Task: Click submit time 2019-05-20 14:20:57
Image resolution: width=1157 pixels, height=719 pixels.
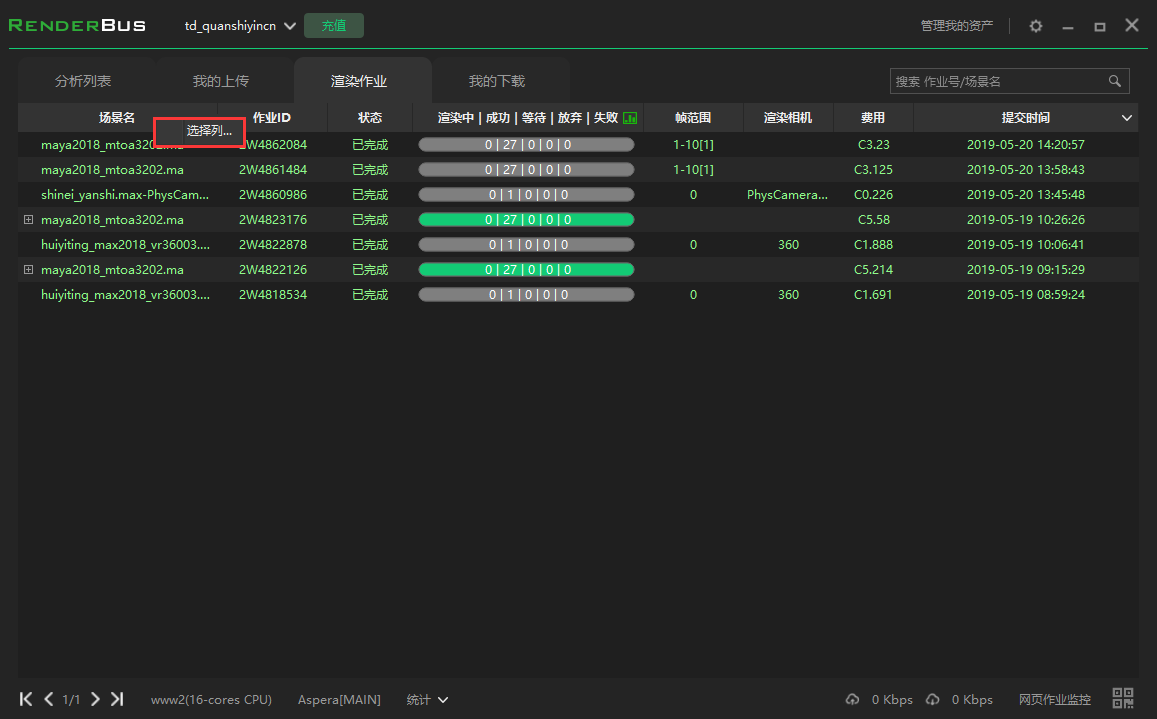Action: coord(1026,145)
